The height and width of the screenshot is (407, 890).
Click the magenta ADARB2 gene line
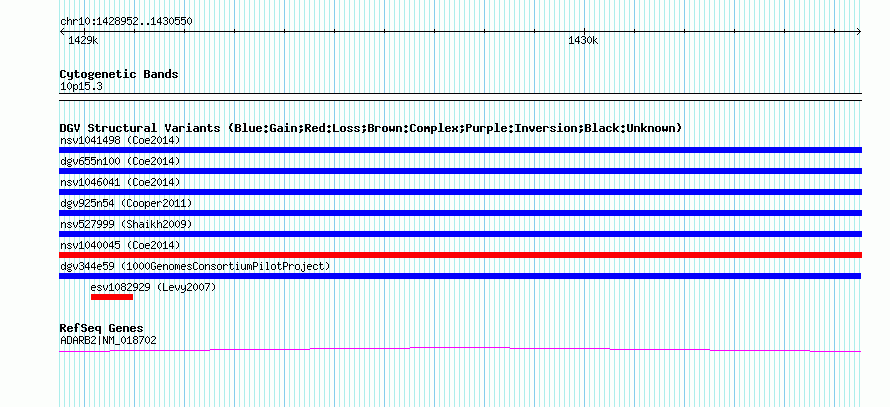pos(460,350)
